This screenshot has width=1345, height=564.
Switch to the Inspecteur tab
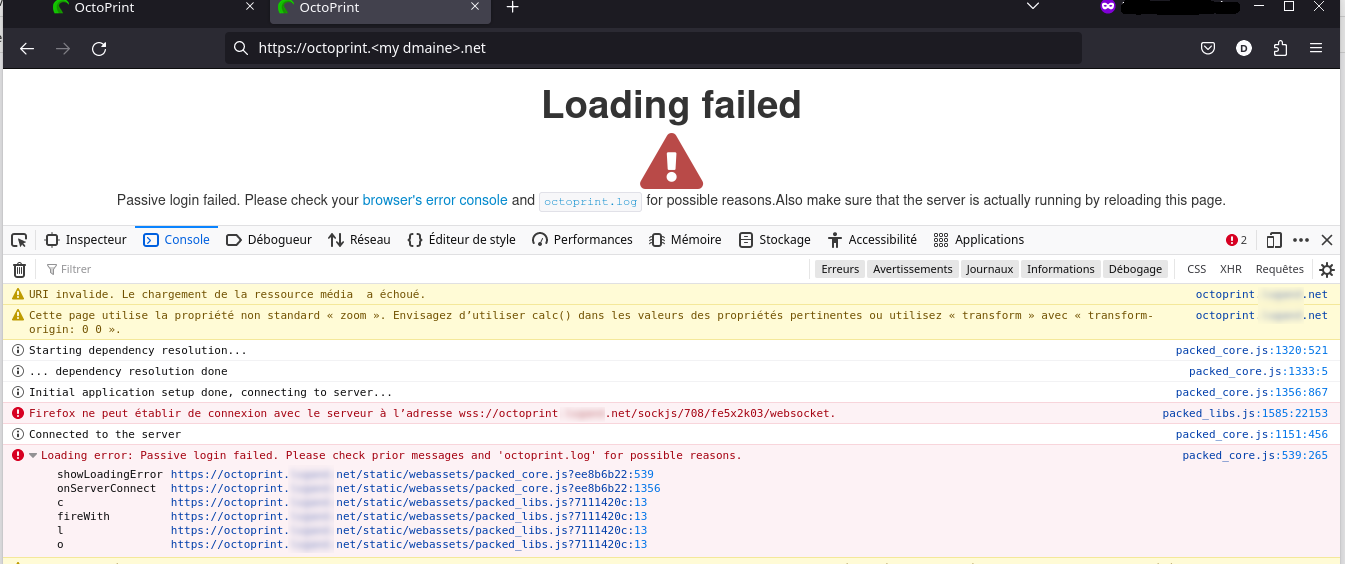click(x=86, y=240)
